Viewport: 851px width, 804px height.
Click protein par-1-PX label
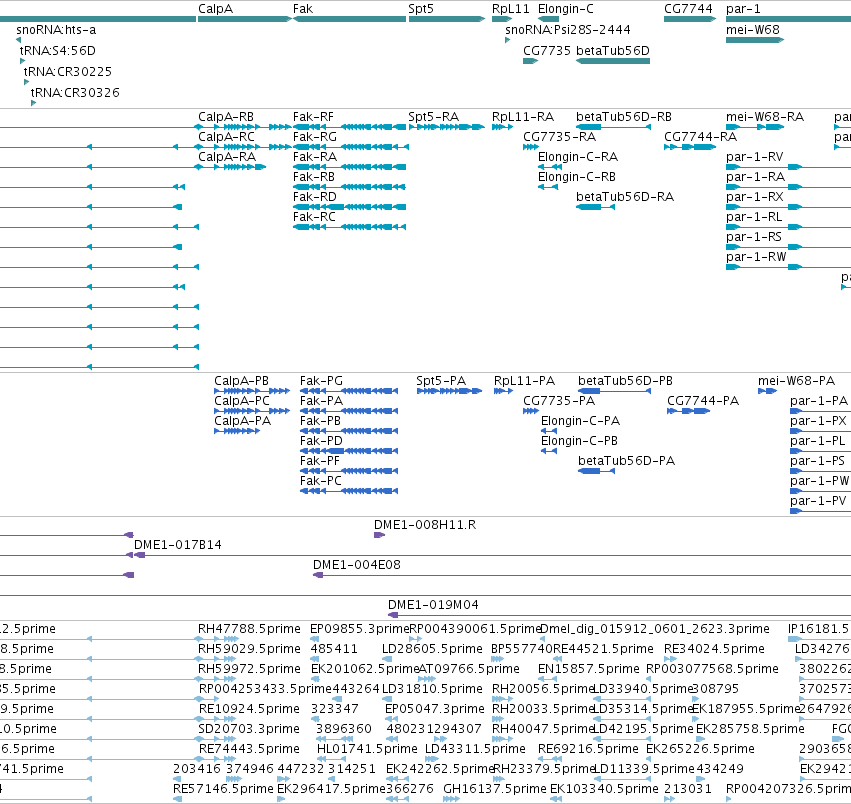point(818,421)
